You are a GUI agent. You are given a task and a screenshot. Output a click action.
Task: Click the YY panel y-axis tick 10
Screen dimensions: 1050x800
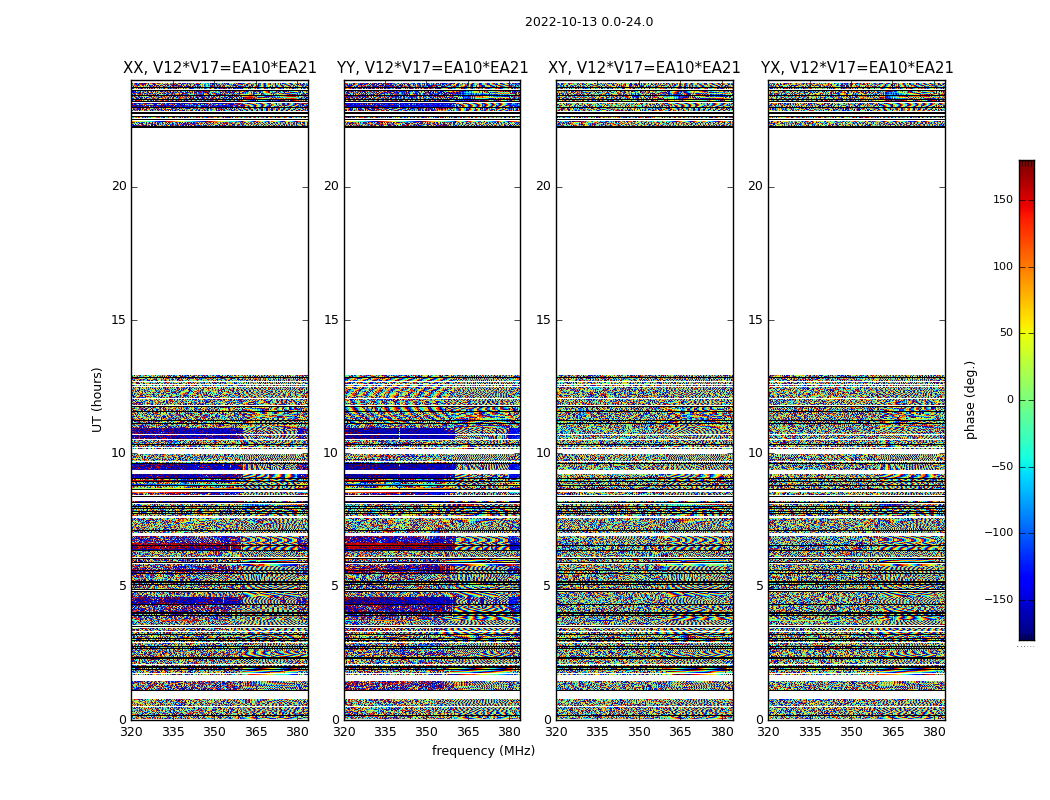point(331,453)
